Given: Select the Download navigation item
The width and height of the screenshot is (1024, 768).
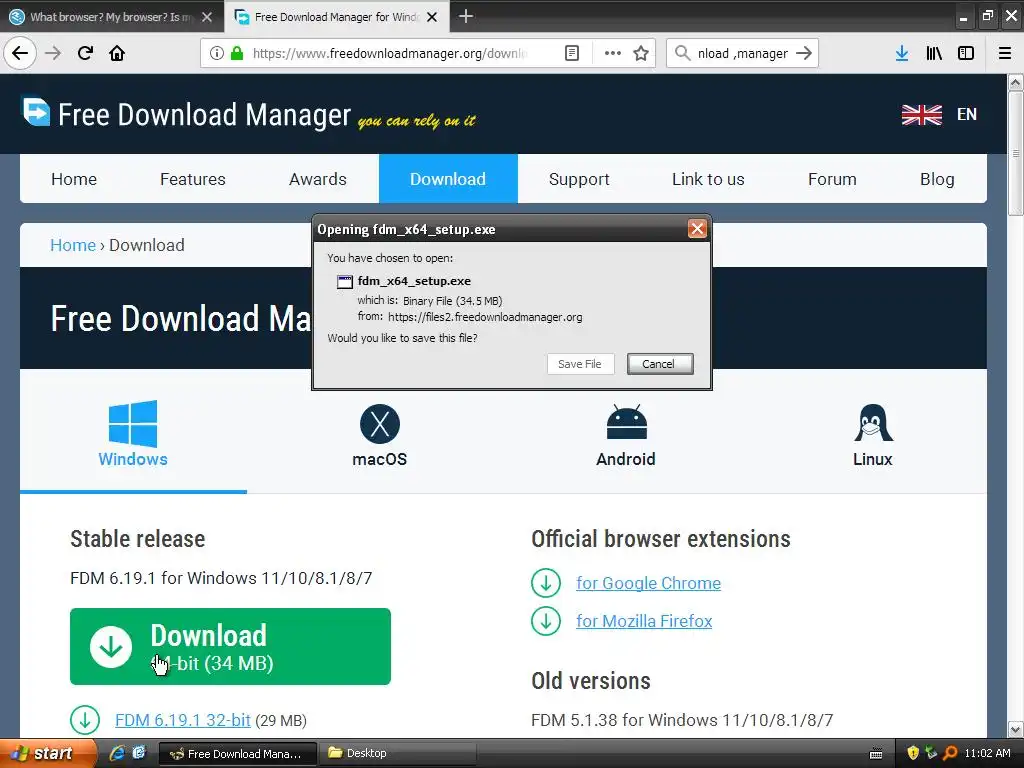Looking at the screenshot, I should click(448, 179).
